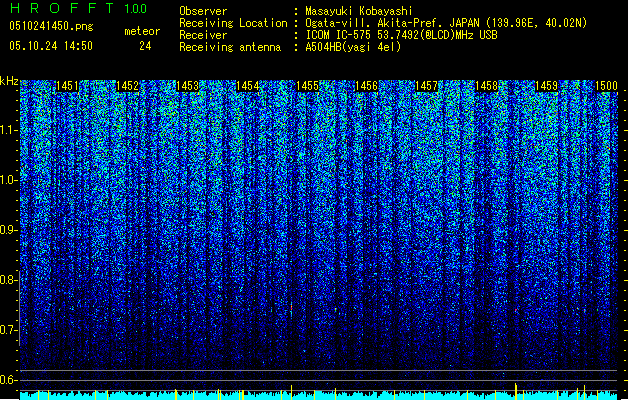Click the Observer name Masayuki Kobayashi
The image size is (629, 400).
tap(359, 11)
